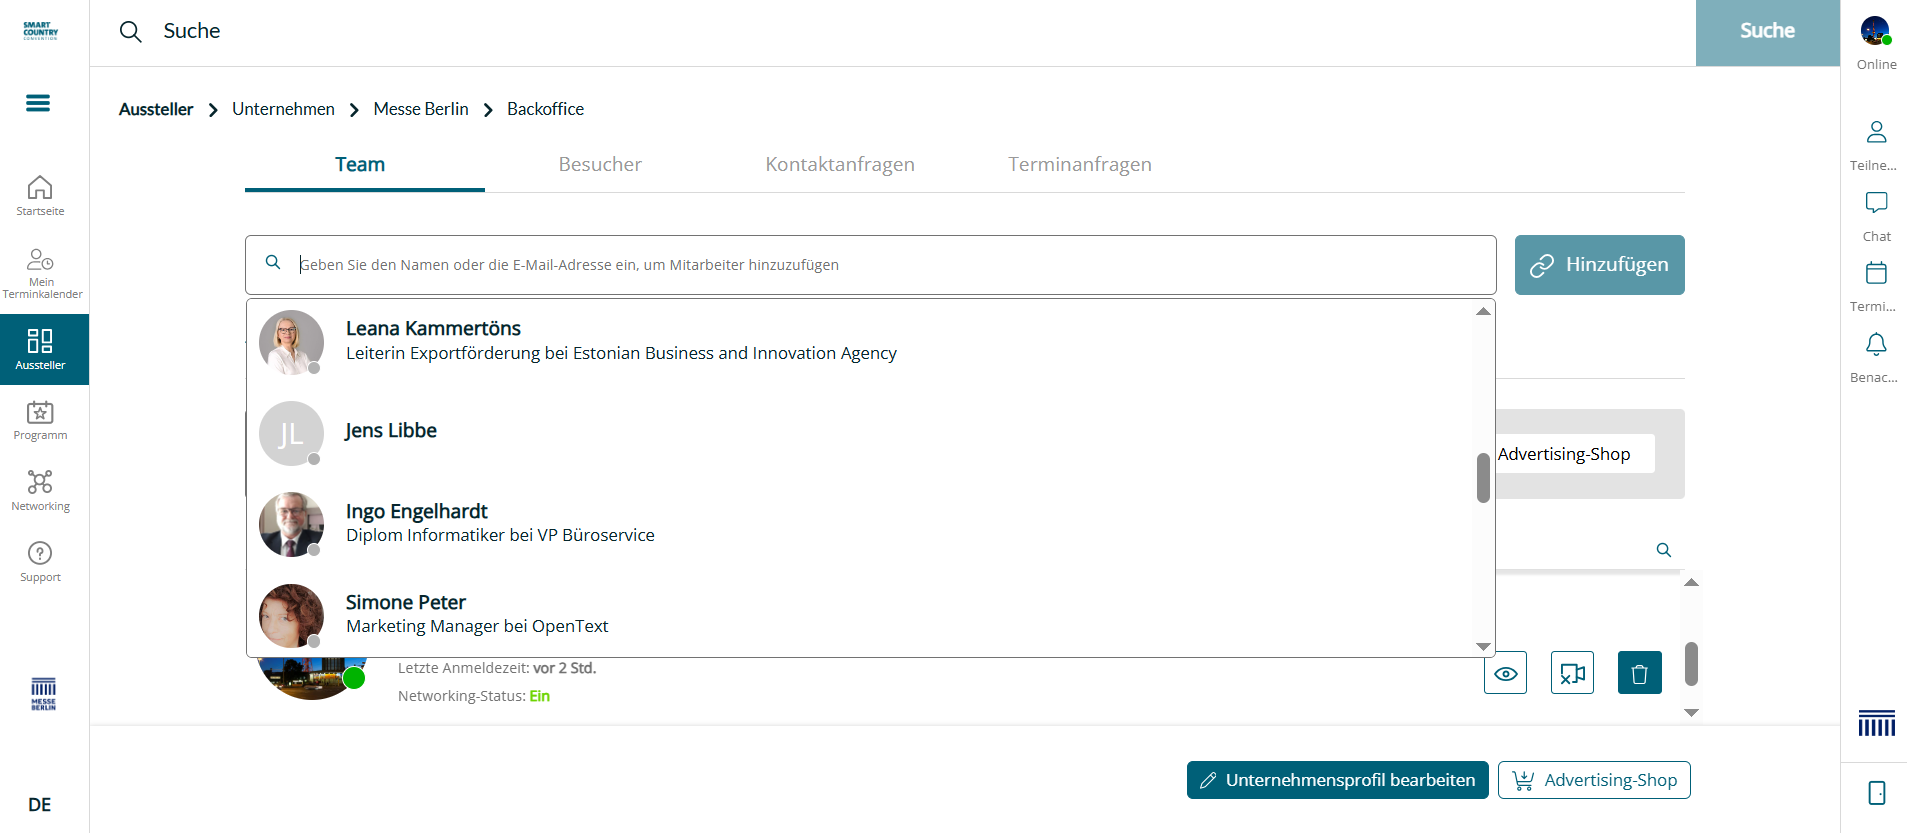Open the Networking section

40,491
